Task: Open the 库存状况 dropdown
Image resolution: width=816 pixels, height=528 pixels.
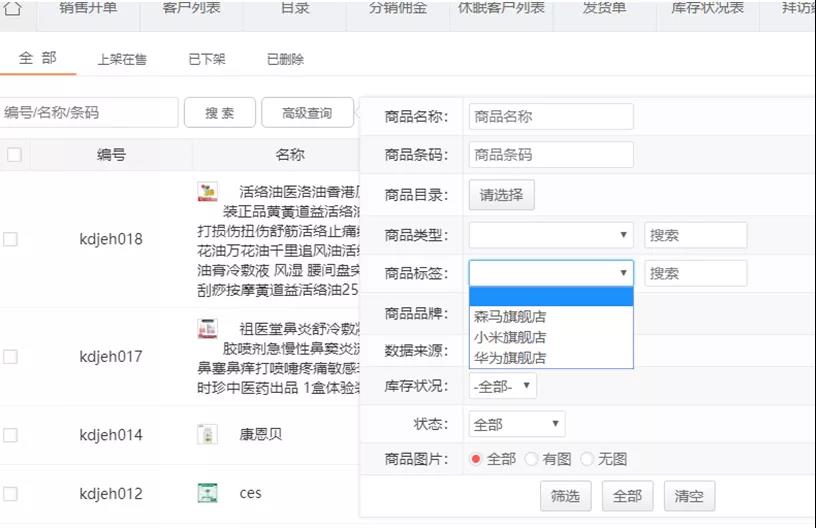Action: coord(503,386)
